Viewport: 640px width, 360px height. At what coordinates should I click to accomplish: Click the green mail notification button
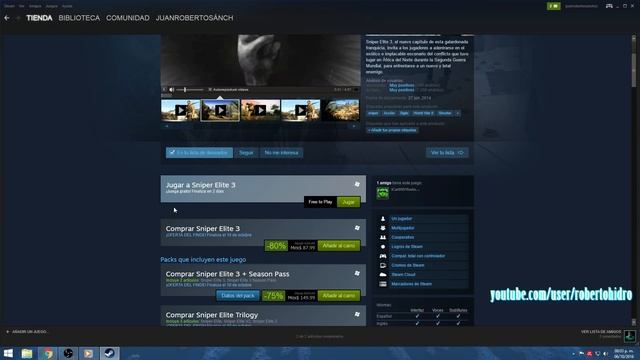click(553, 6)
